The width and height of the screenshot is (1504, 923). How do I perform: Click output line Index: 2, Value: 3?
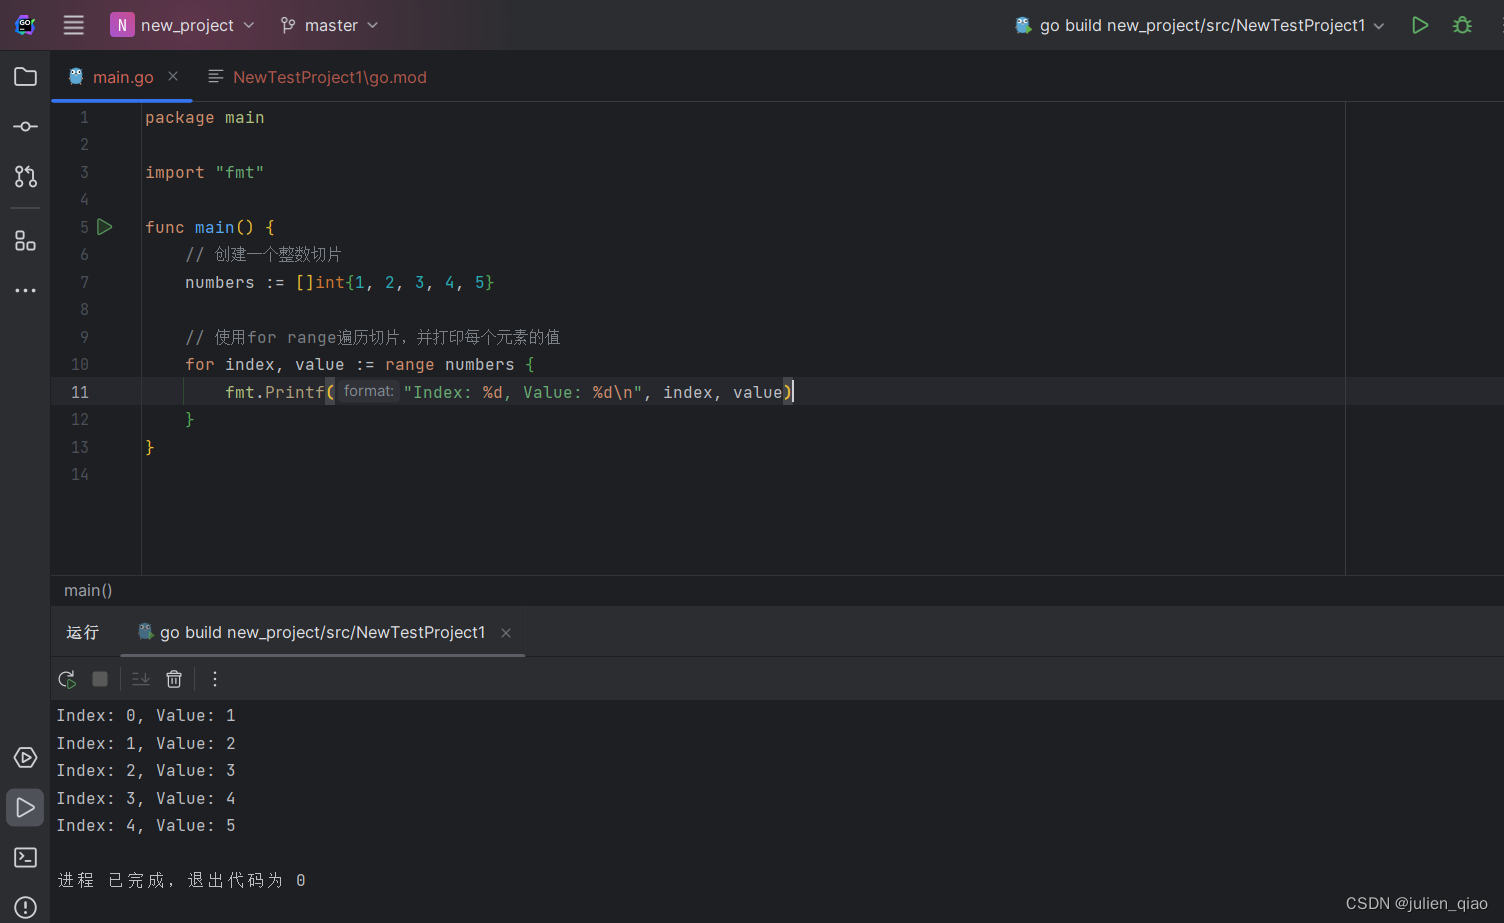click(x=146, y=770)
